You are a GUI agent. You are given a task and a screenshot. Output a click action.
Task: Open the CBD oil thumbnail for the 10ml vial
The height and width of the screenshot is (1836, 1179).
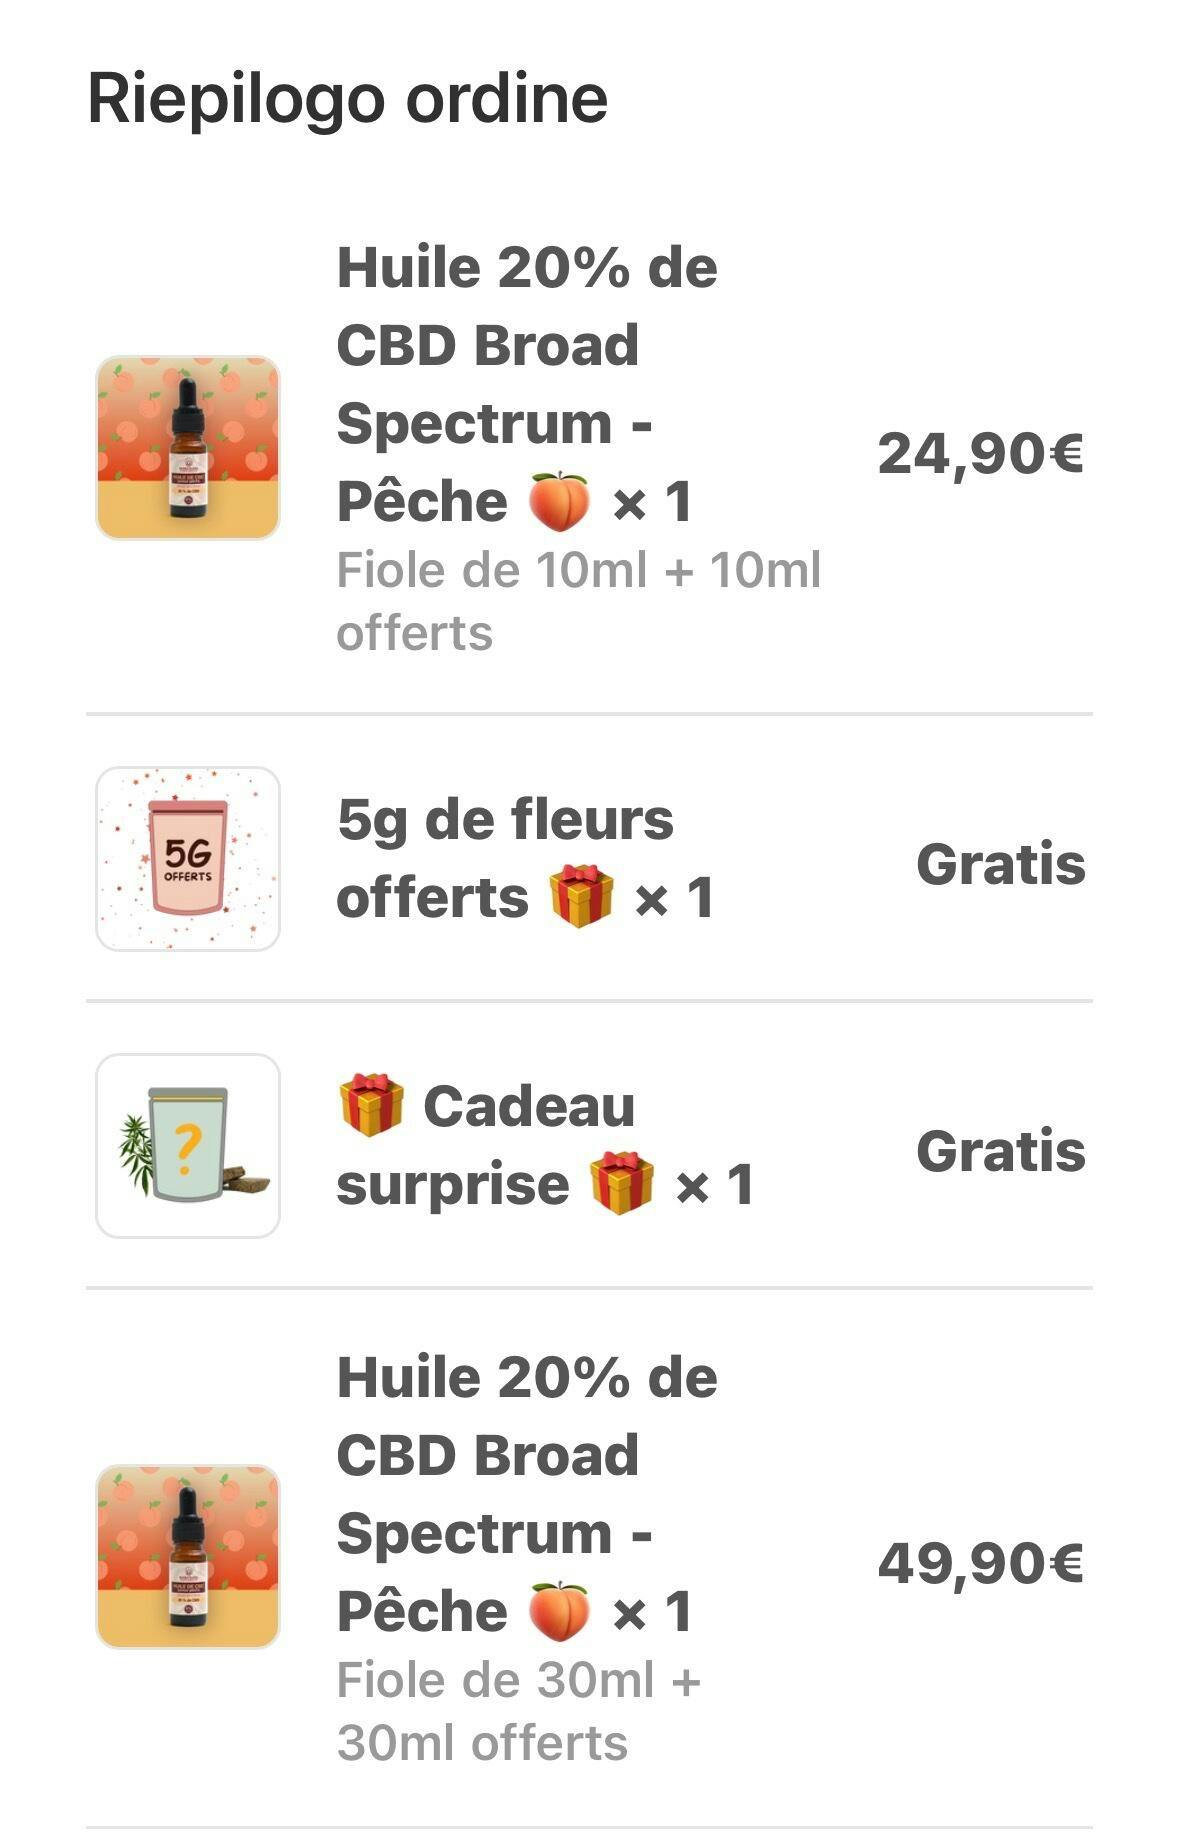[188, 447]
